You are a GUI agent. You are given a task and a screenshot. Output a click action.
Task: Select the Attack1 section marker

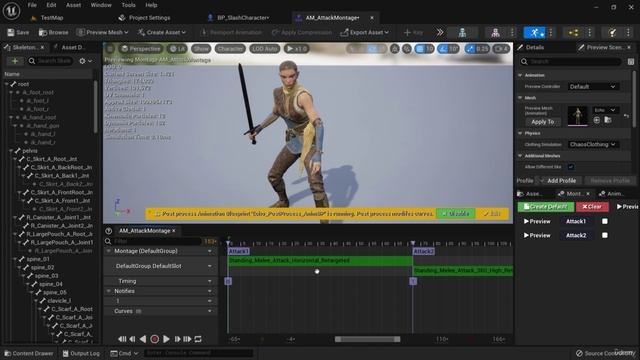point(239,251)
